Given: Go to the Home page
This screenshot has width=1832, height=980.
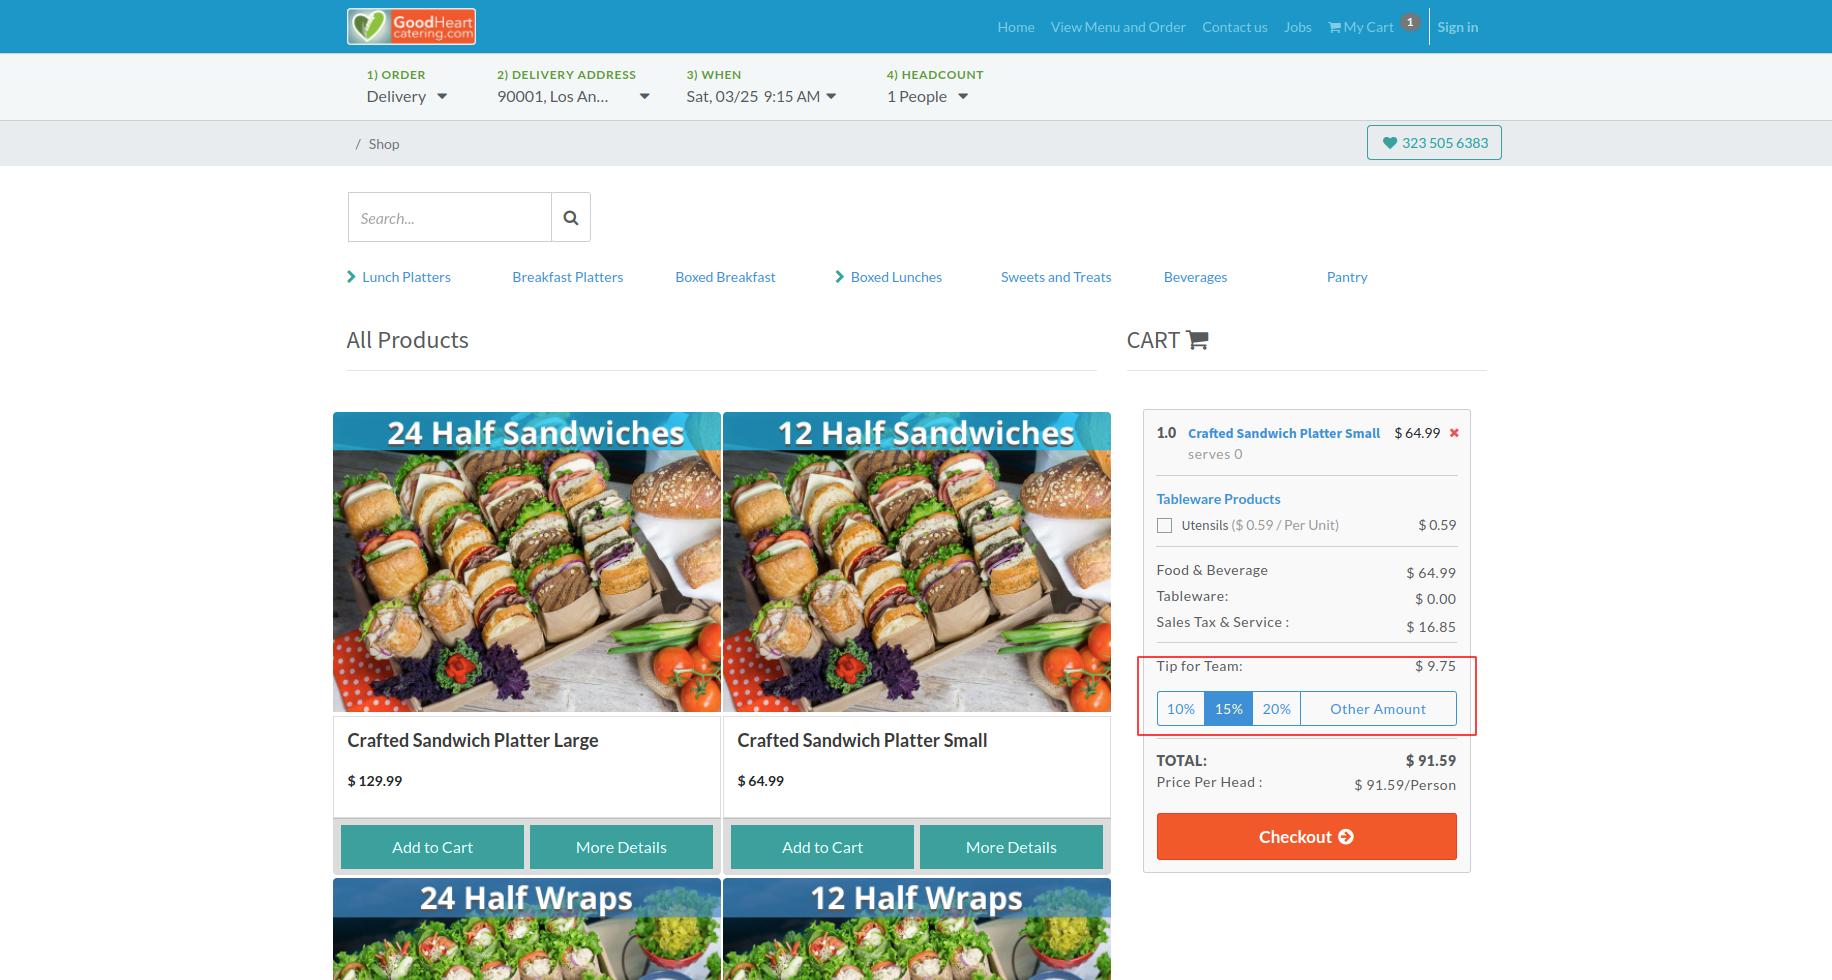Looking at the screenshot, I should [1016, 27].
